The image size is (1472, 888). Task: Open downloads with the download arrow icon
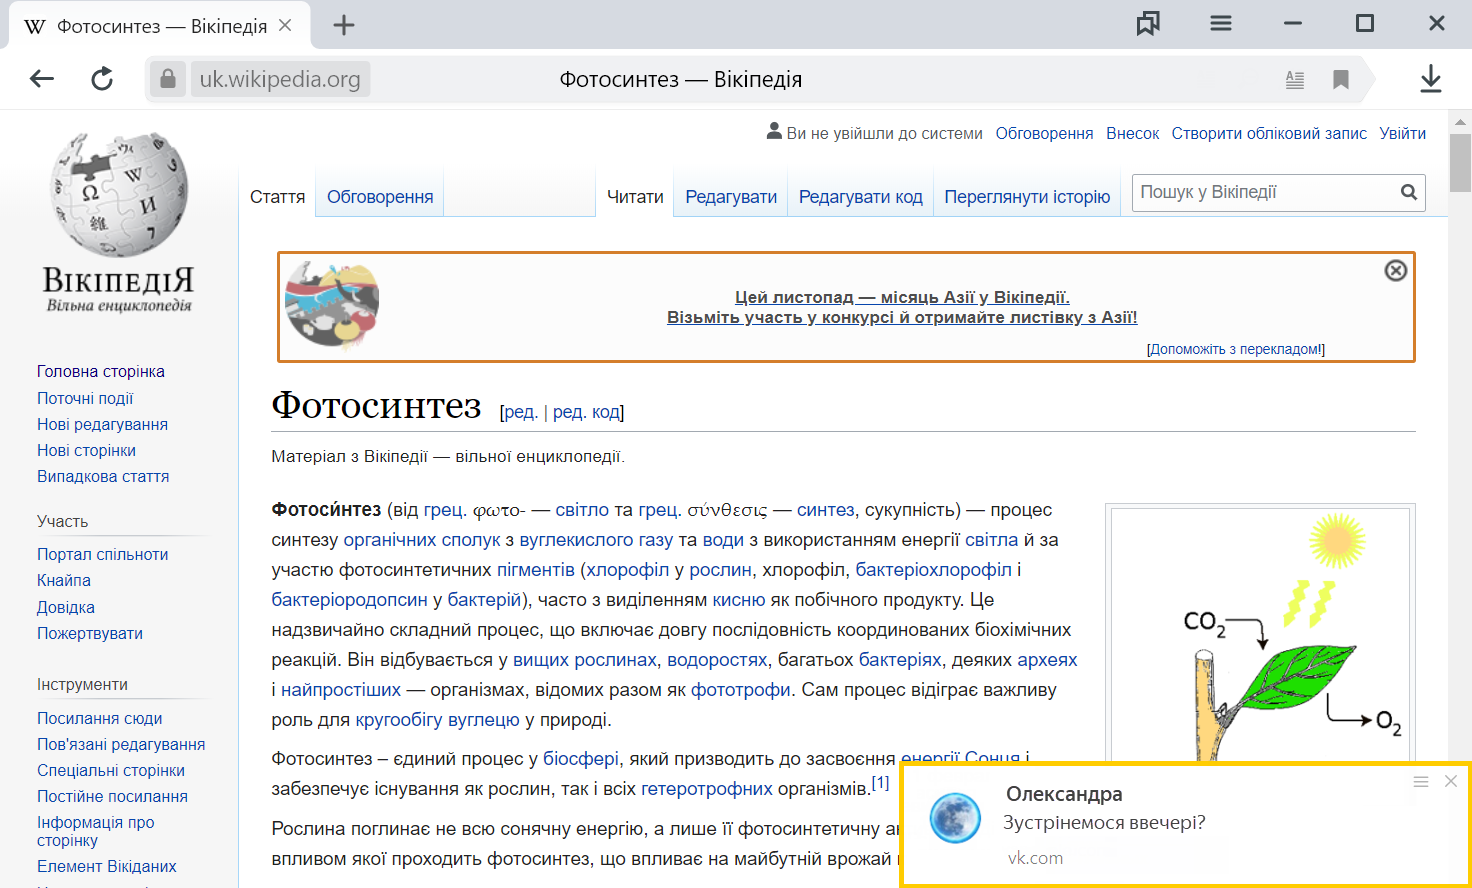(1431, 79)
